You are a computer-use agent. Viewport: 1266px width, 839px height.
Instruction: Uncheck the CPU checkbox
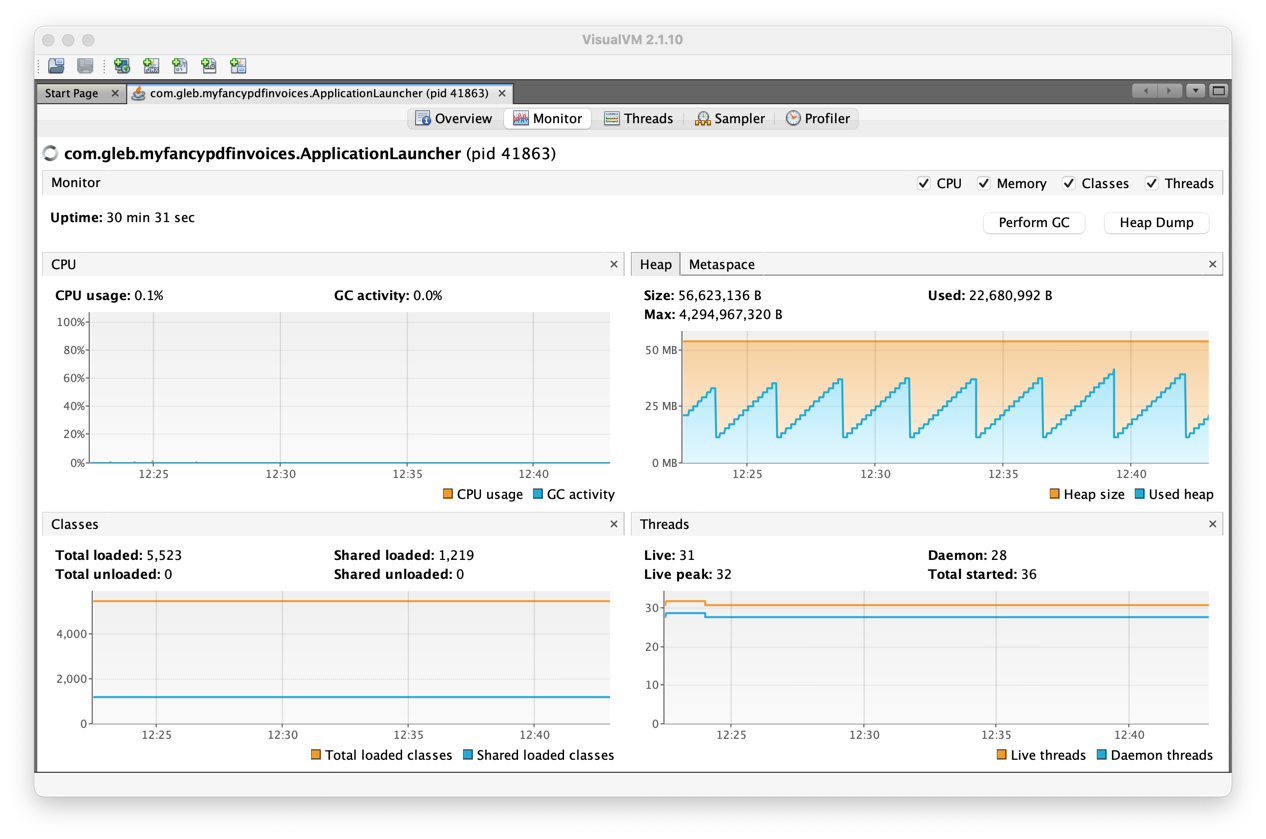(923, 183)
